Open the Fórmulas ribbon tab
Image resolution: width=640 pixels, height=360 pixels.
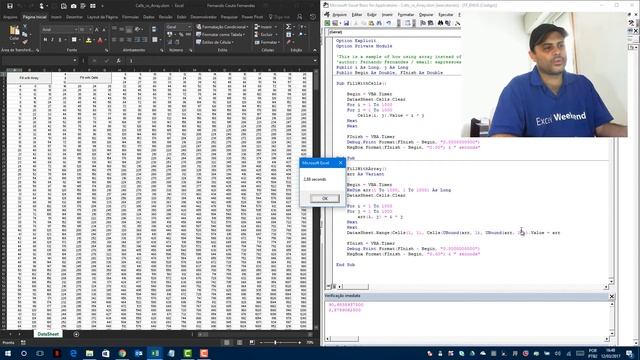(131, 17)
